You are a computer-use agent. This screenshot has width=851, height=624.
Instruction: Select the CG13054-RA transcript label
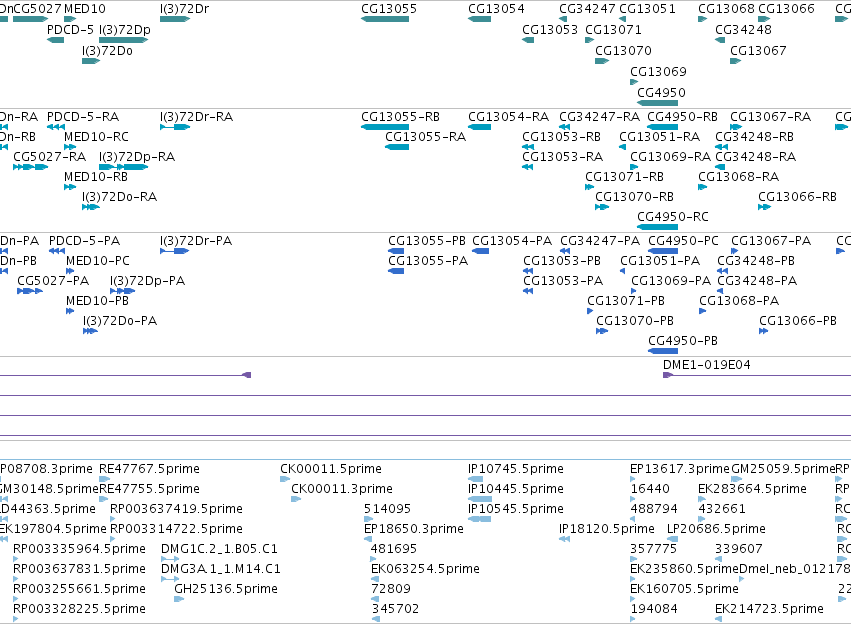[509, 117]
